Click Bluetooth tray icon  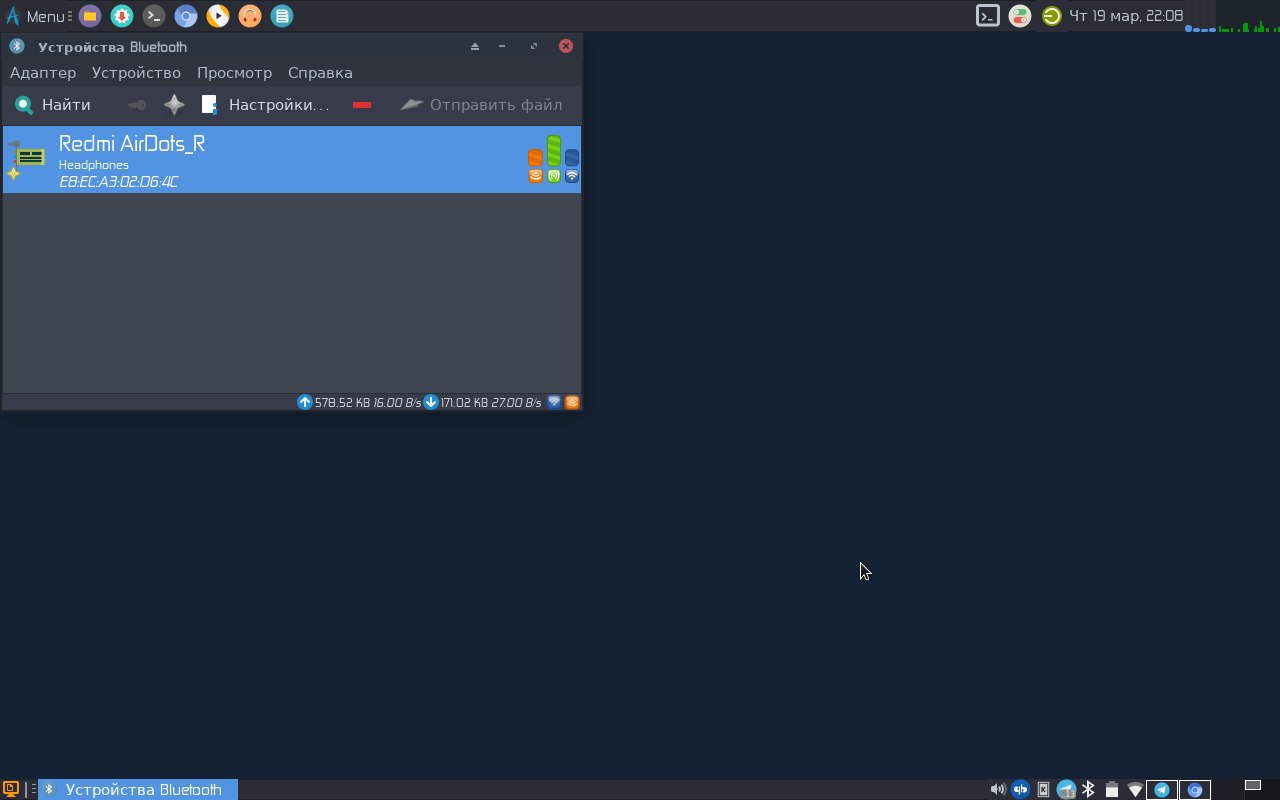[1088, 789]
